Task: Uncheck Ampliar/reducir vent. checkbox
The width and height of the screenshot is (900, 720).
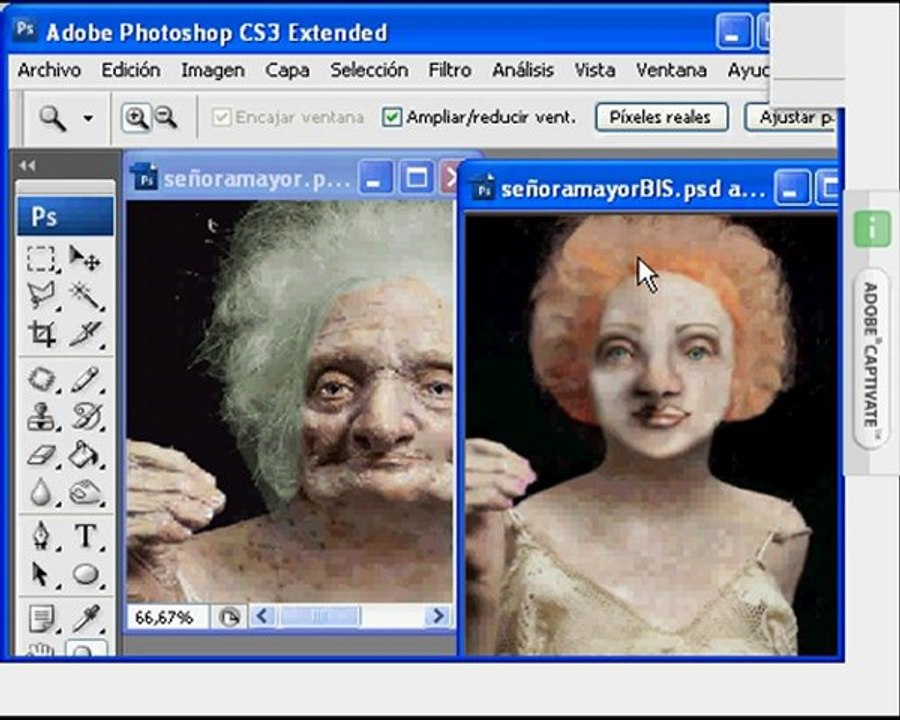Action: coord(392,117)
